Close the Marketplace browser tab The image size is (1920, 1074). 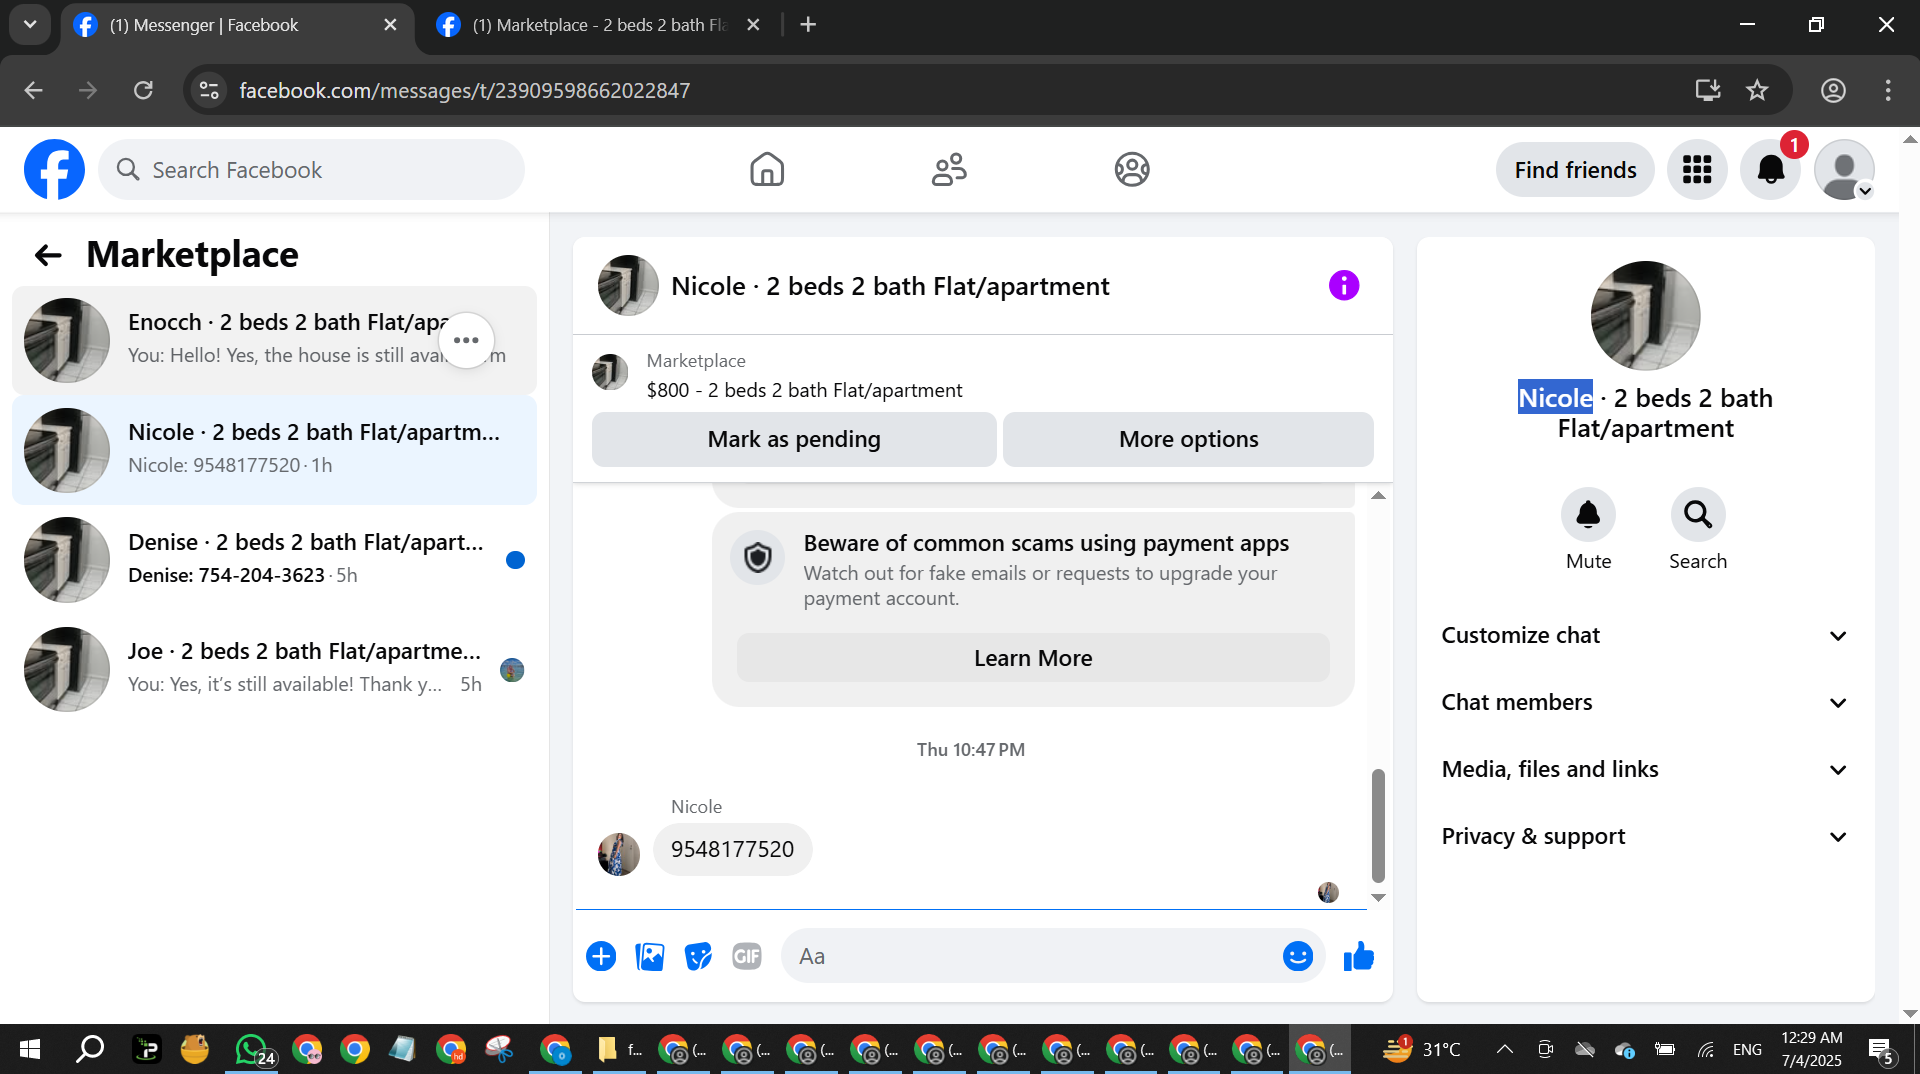click(x=753, y=25)
